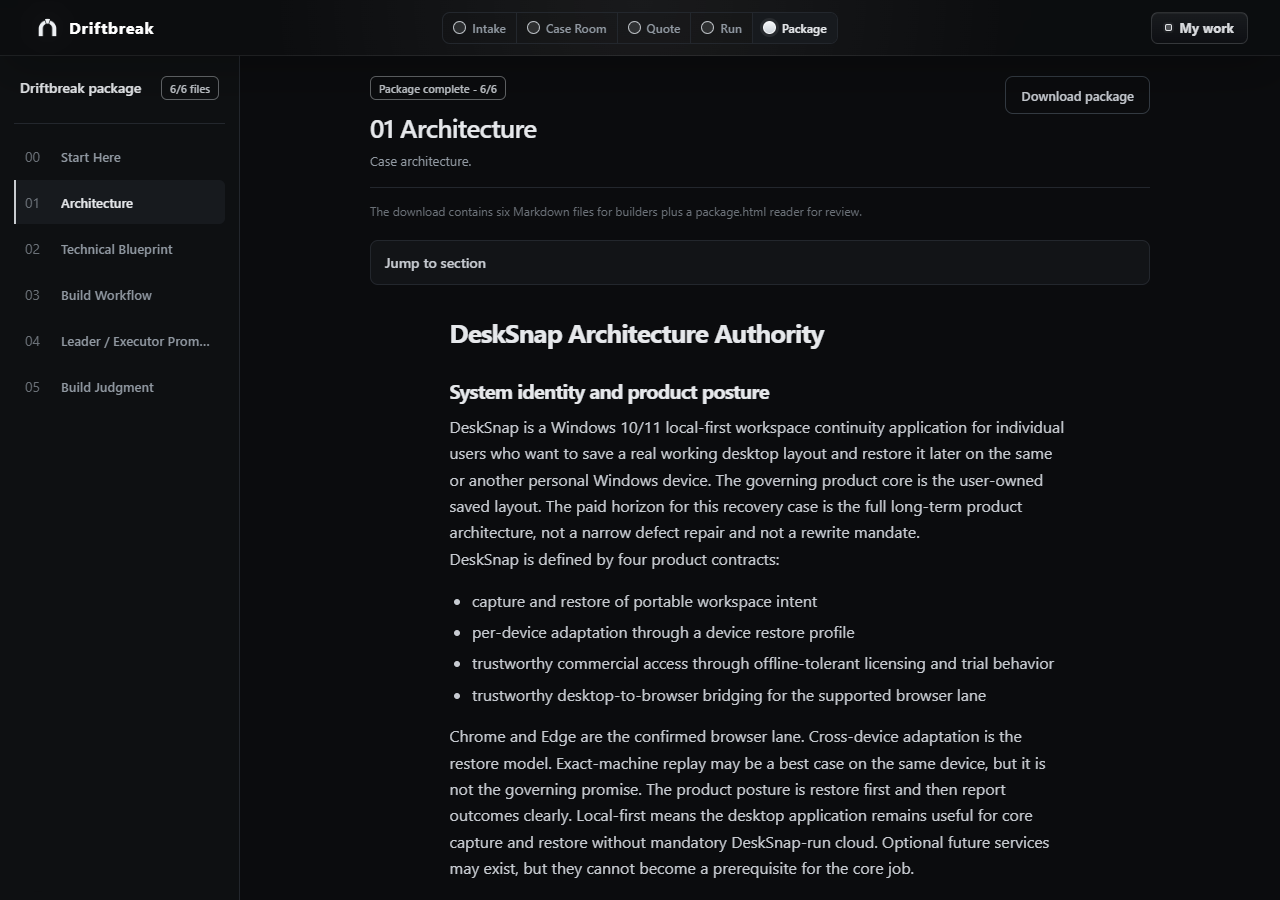Click bullet per-device adaptation through device restore profile
The height and width of the screenshot is (900, 1280).
663,632
